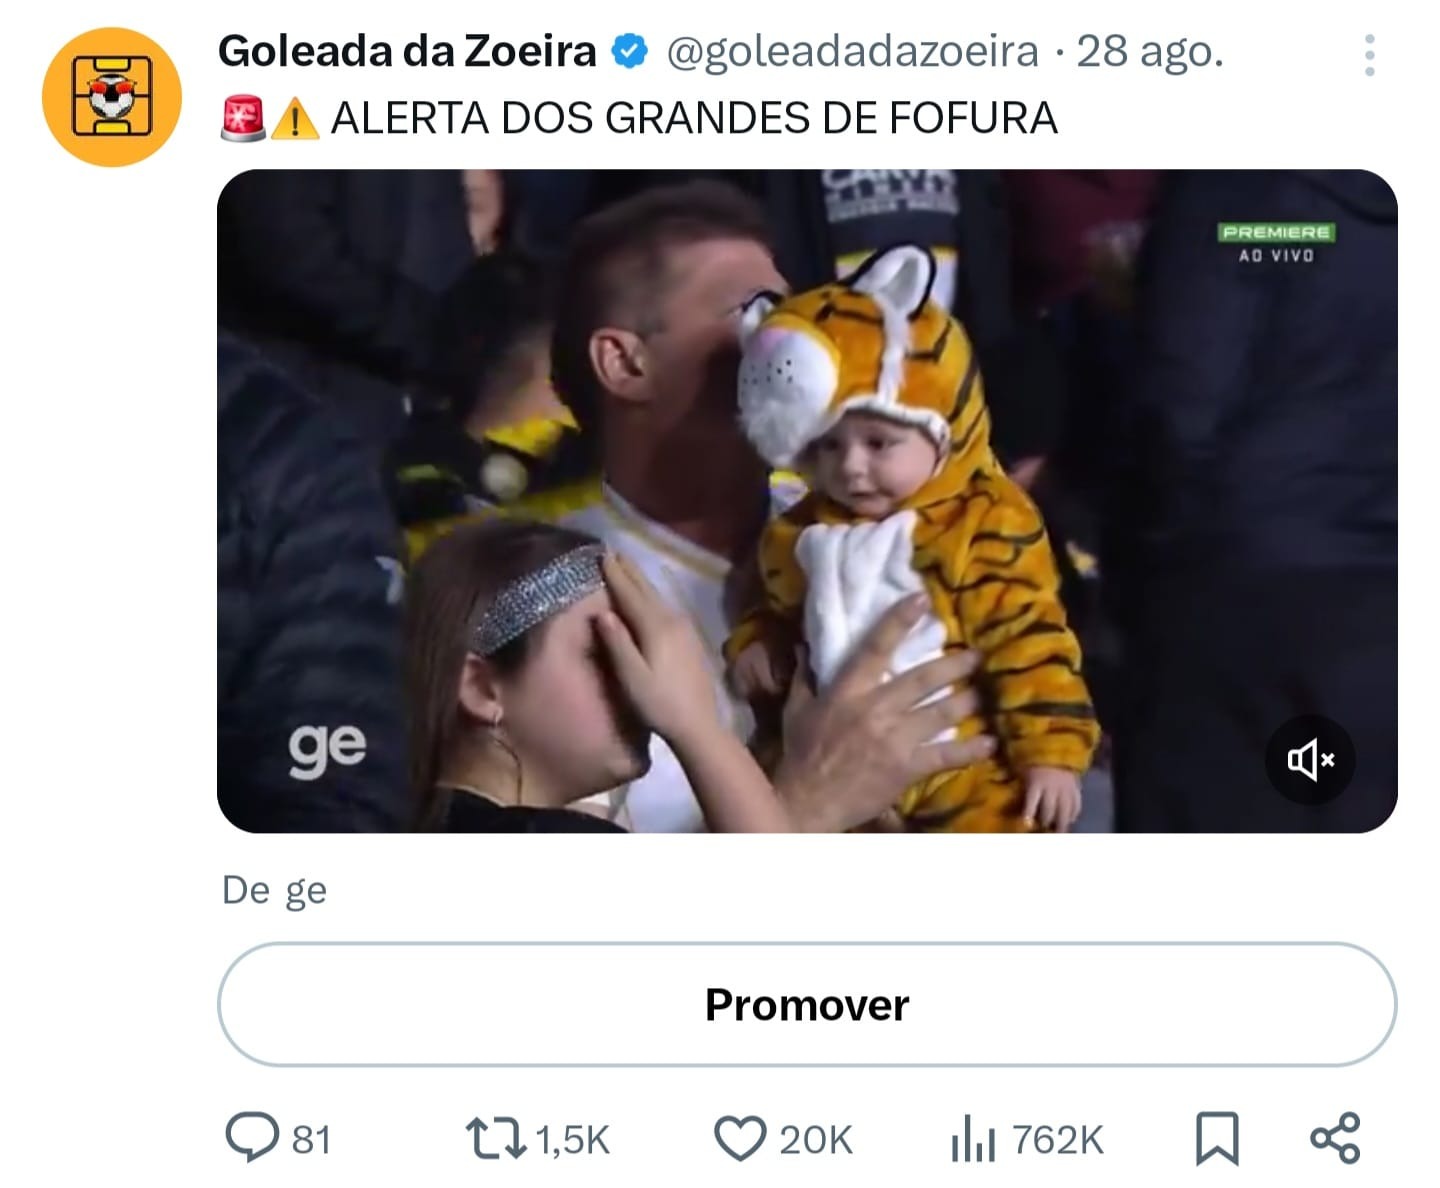This screenshot has height=1188, width=1440.
Task: Click the blue verified badge
Action: click(630, 52)
